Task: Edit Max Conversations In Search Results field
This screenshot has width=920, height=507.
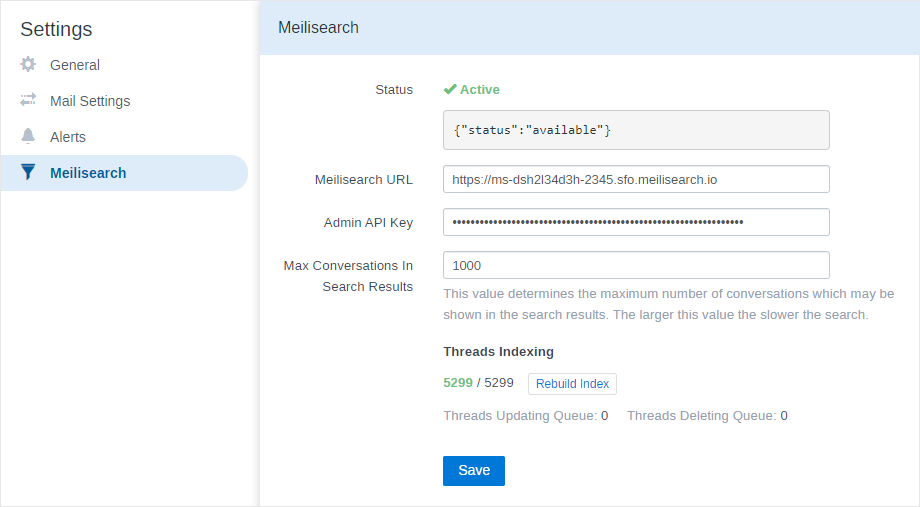Action: point(636,265)
